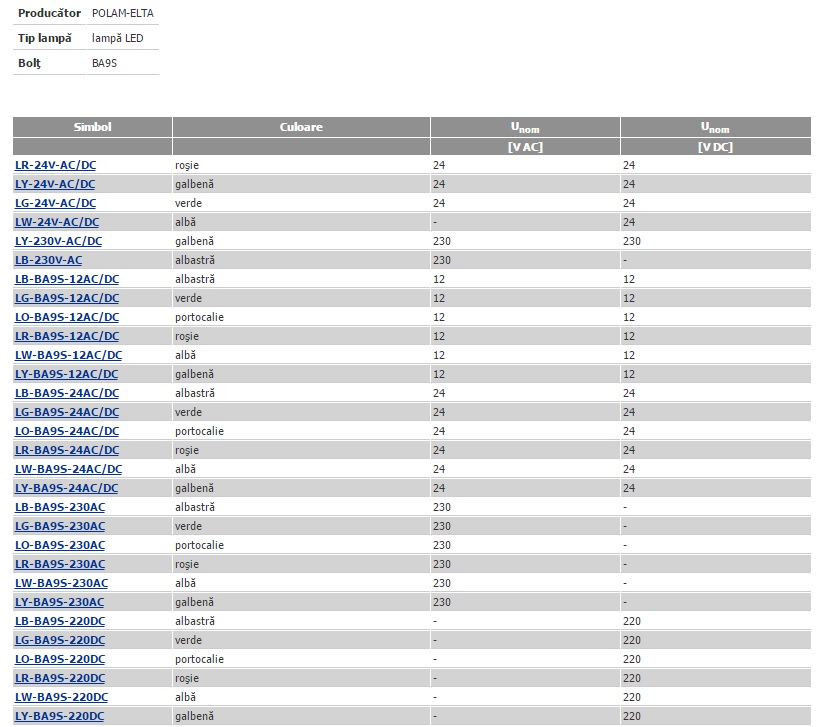Open the LO-BA9S-230AC product link
This screenshot has width=816, height=727.
(x=60, y=545)
